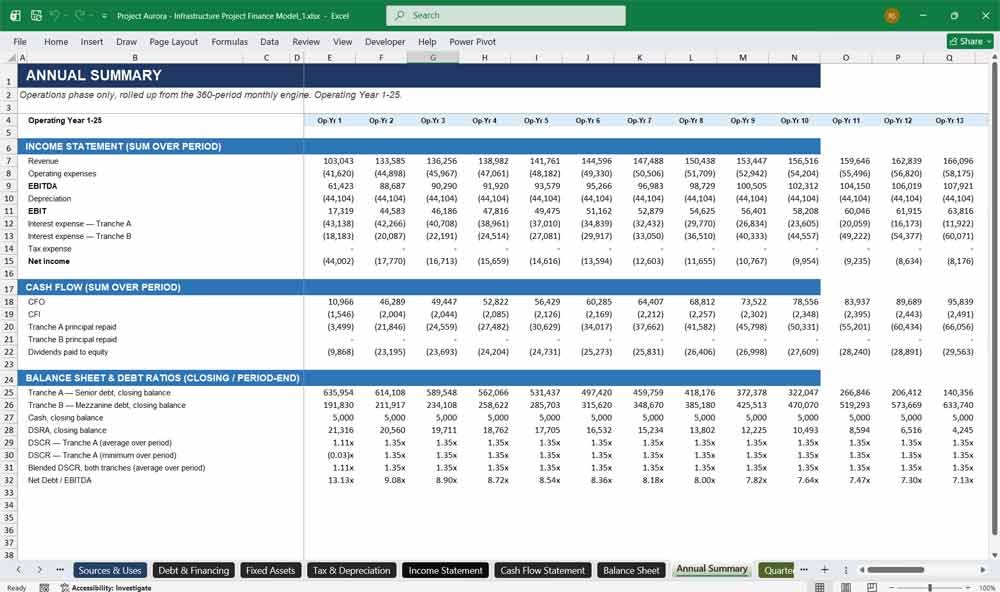Click the Save icon in quick access toolbar

tap(36, 15)
